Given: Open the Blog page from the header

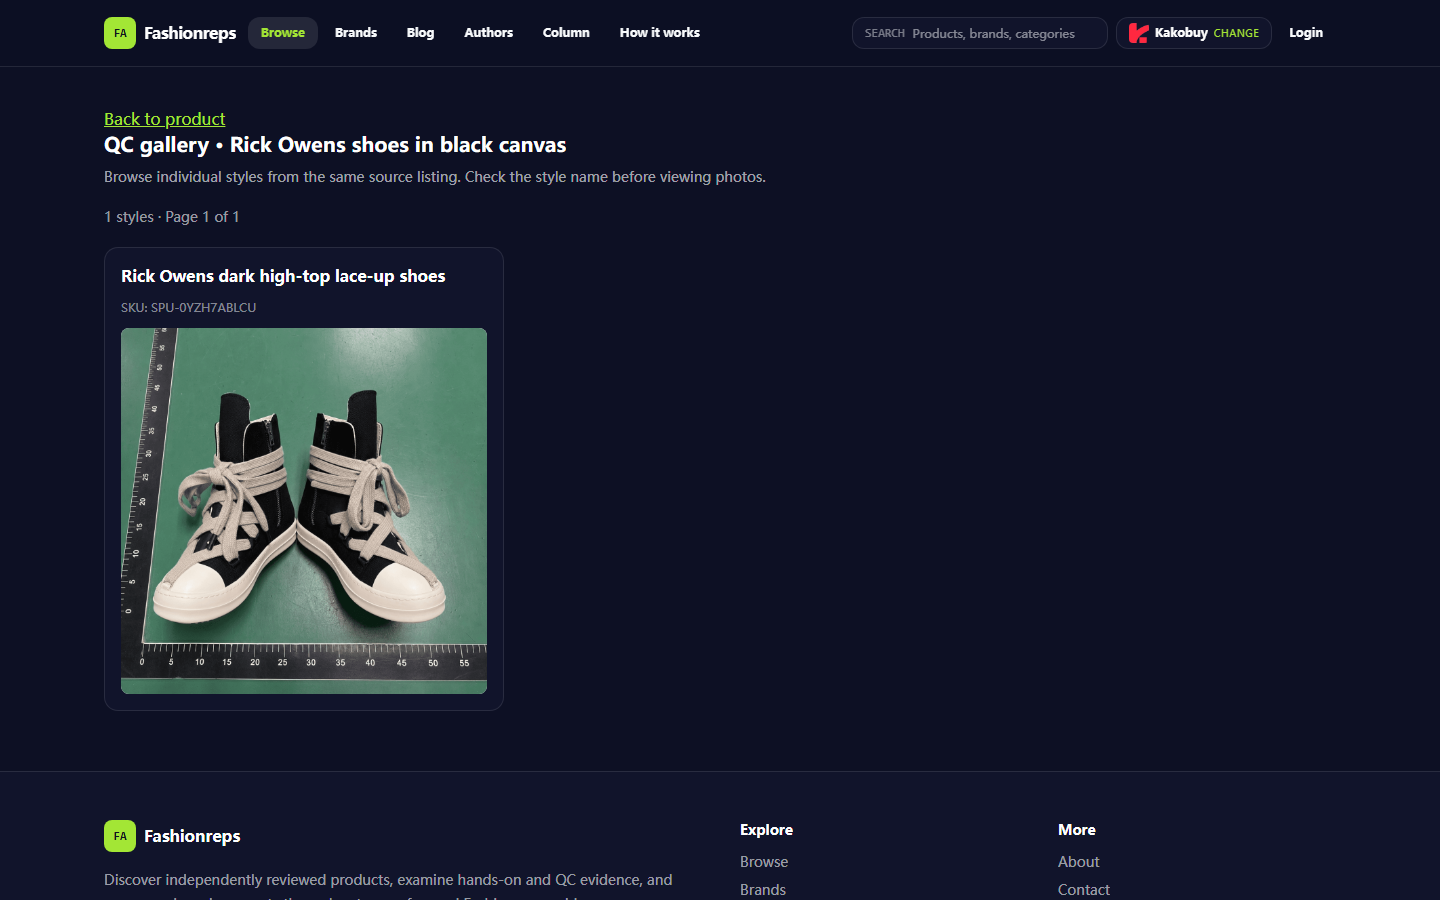Looking at the screenshot, I should [420, 33].
